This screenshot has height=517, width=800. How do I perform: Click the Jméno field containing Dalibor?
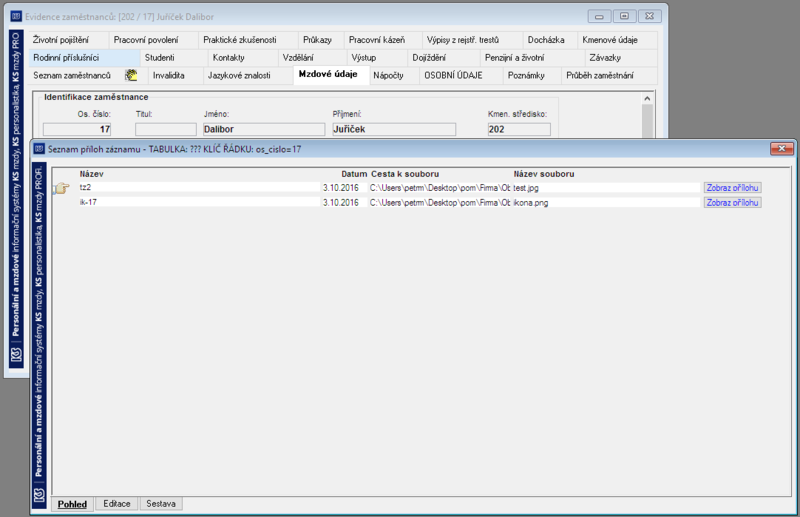coord(264,130)
